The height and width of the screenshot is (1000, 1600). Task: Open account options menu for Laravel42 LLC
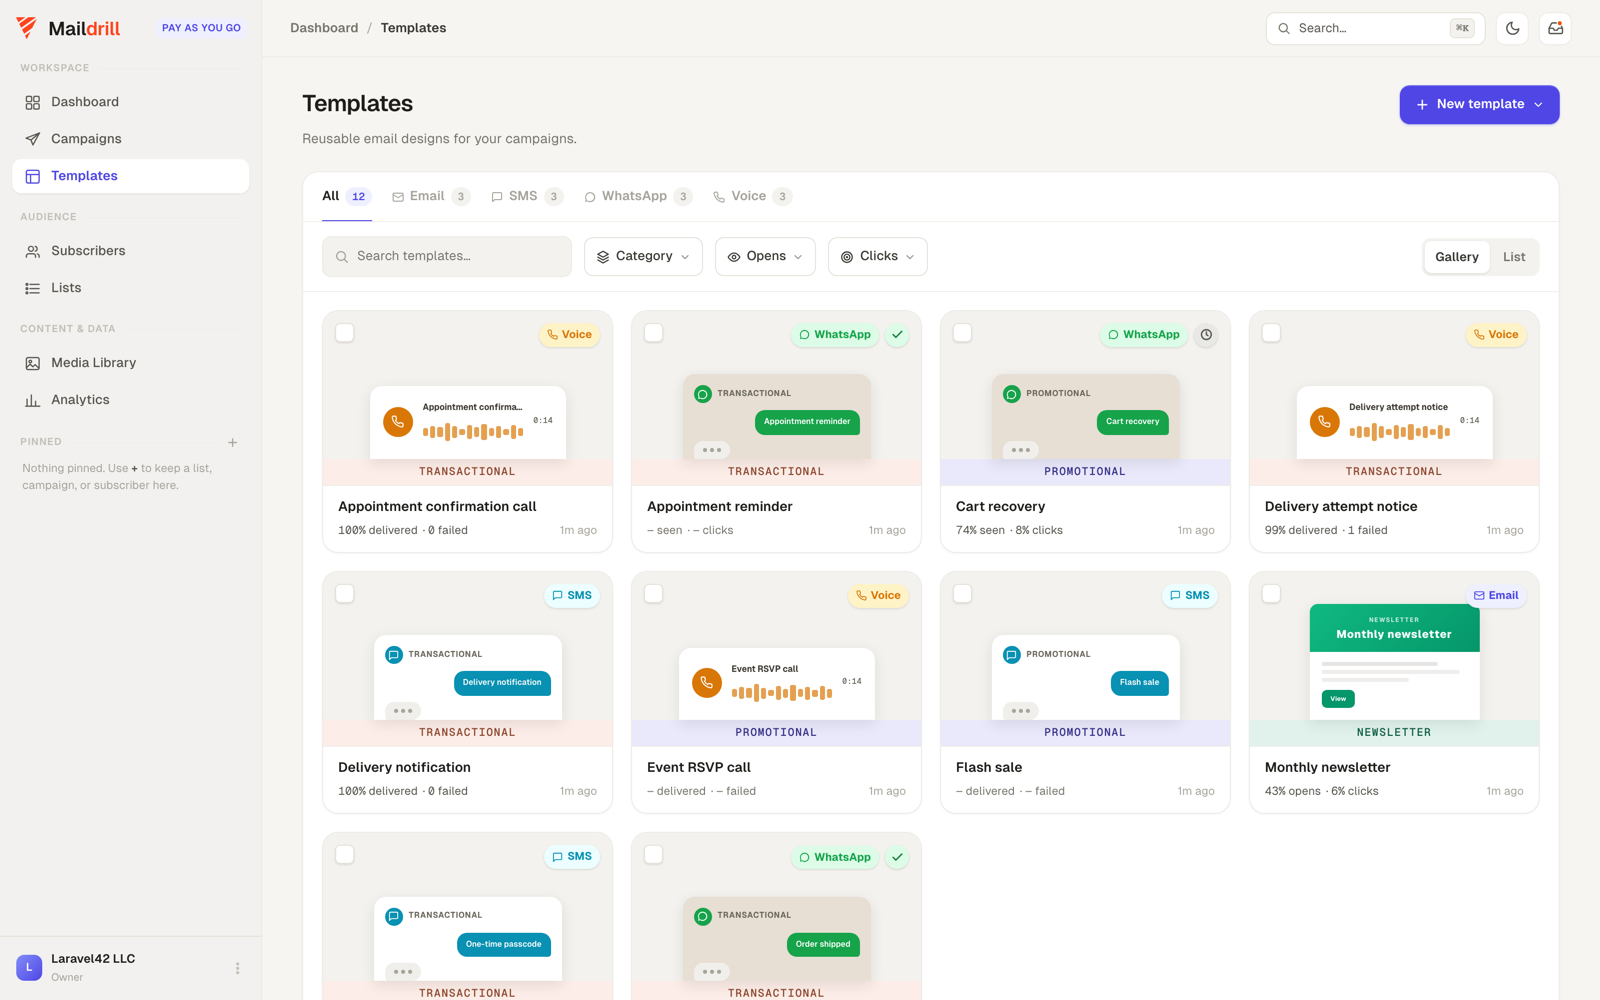[x=237, y=968]
